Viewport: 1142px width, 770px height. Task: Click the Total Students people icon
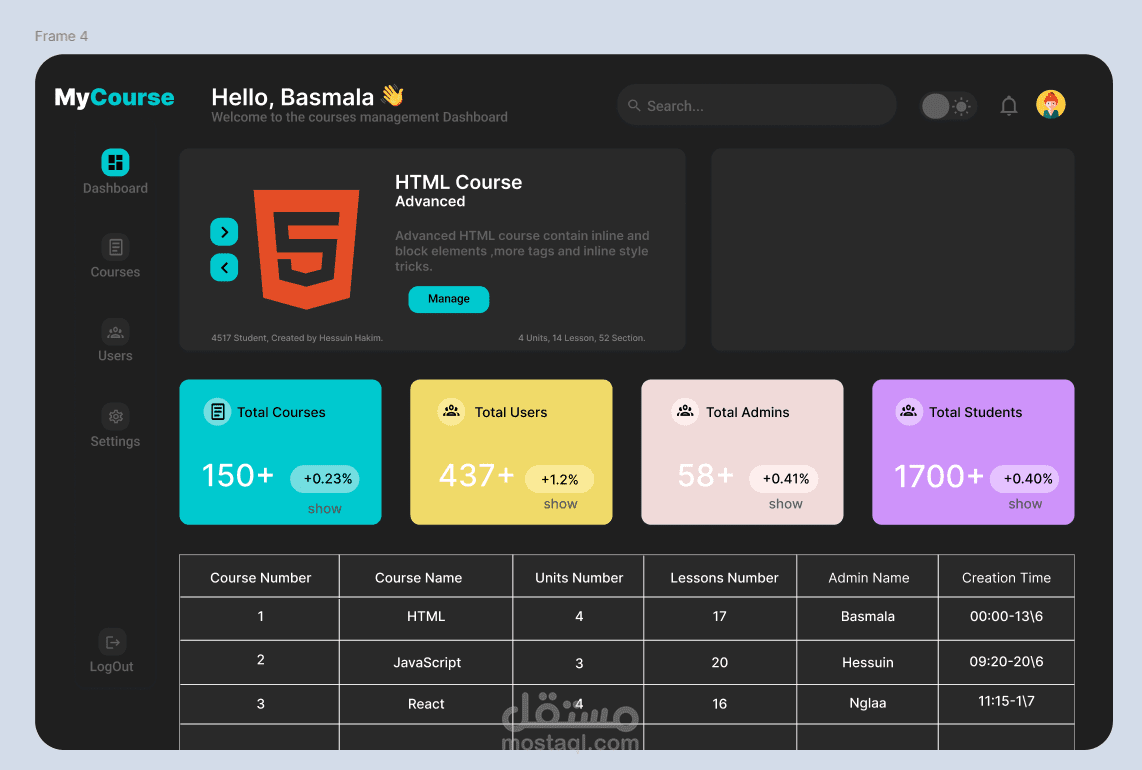point(909,412)
